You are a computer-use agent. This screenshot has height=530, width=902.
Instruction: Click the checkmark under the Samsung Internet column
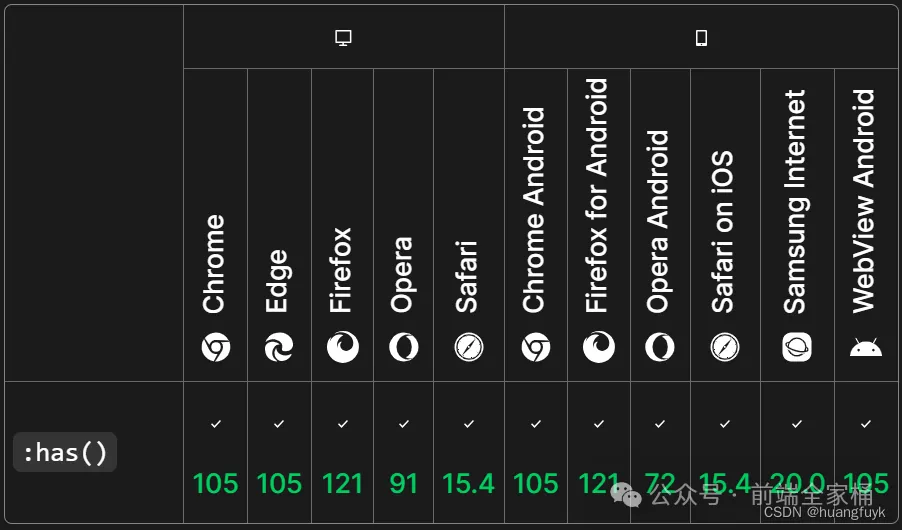[797, 424]
